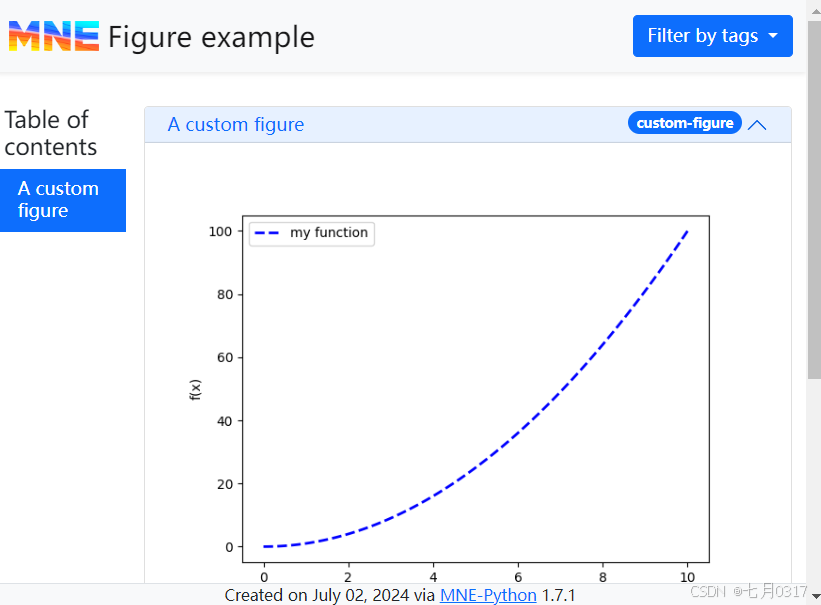Click the custom-figure tag badge
821x605 pixels.
685,124
